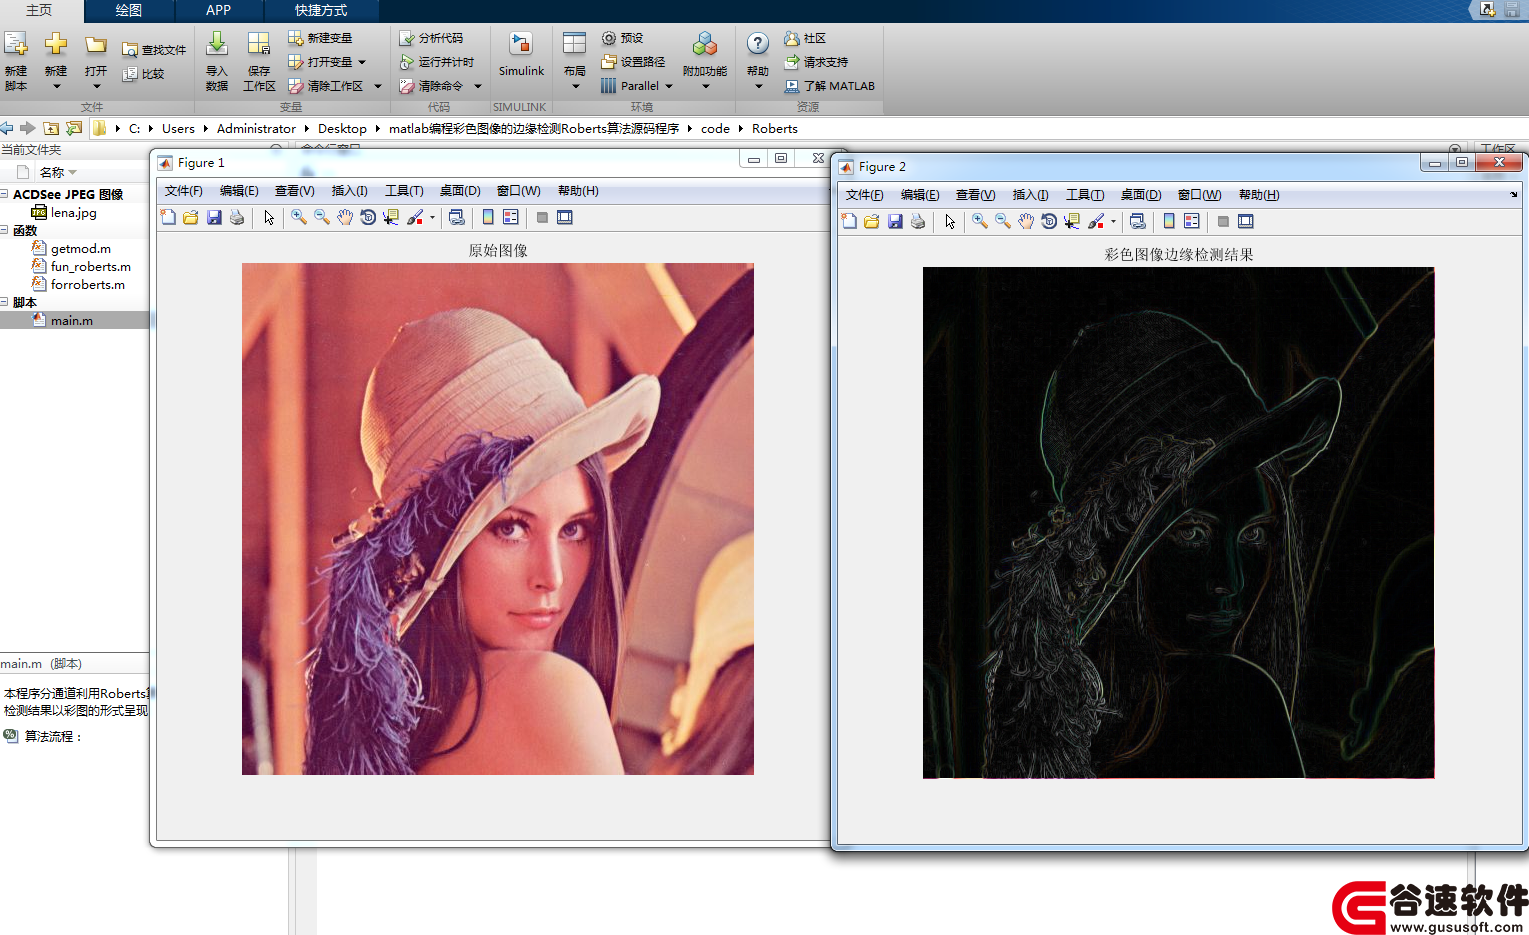
Task: Click Request Support (请求支持)
Action: click(816, 62)
